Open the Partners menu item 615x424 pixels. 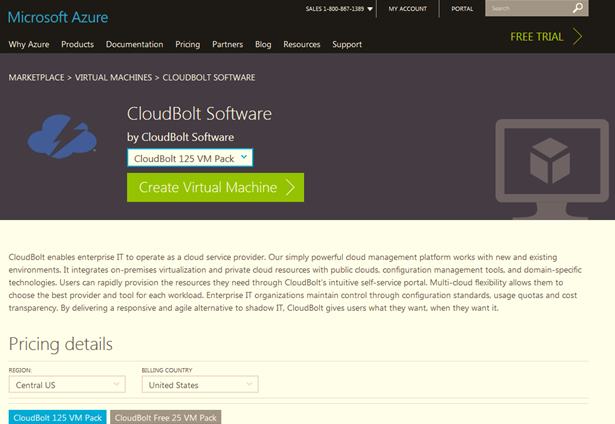pos(227,44)
